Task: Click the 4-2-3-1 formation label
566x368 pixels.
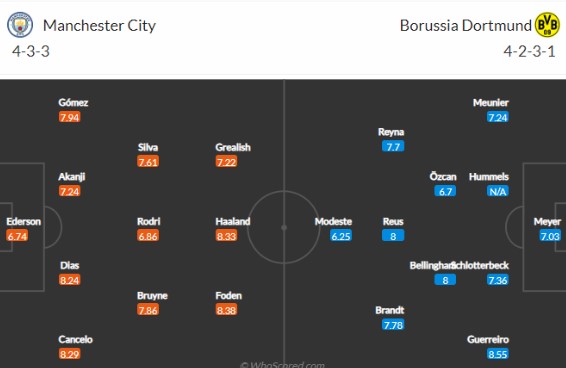Action: click(529, 51)
